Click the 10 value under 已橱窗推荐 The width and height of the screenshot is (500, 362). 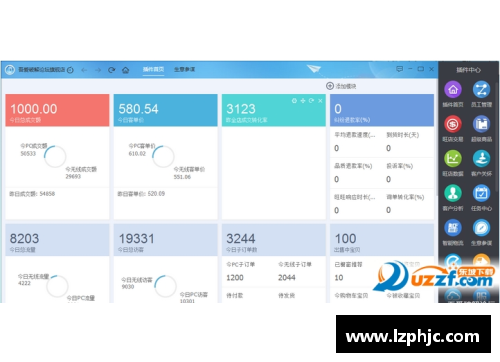(339, 278)
